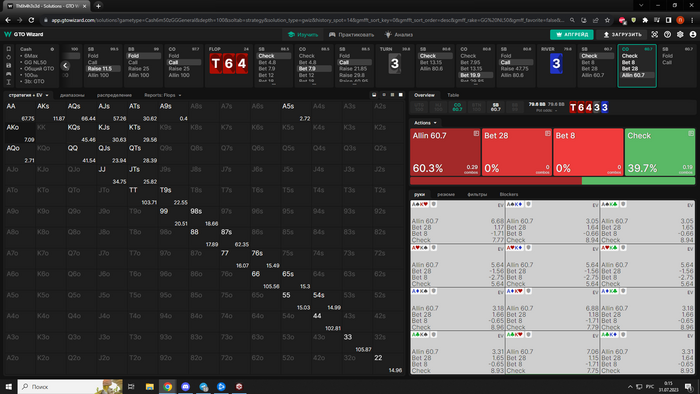
Task: Switch to the распределение tab
Action: 114,95
